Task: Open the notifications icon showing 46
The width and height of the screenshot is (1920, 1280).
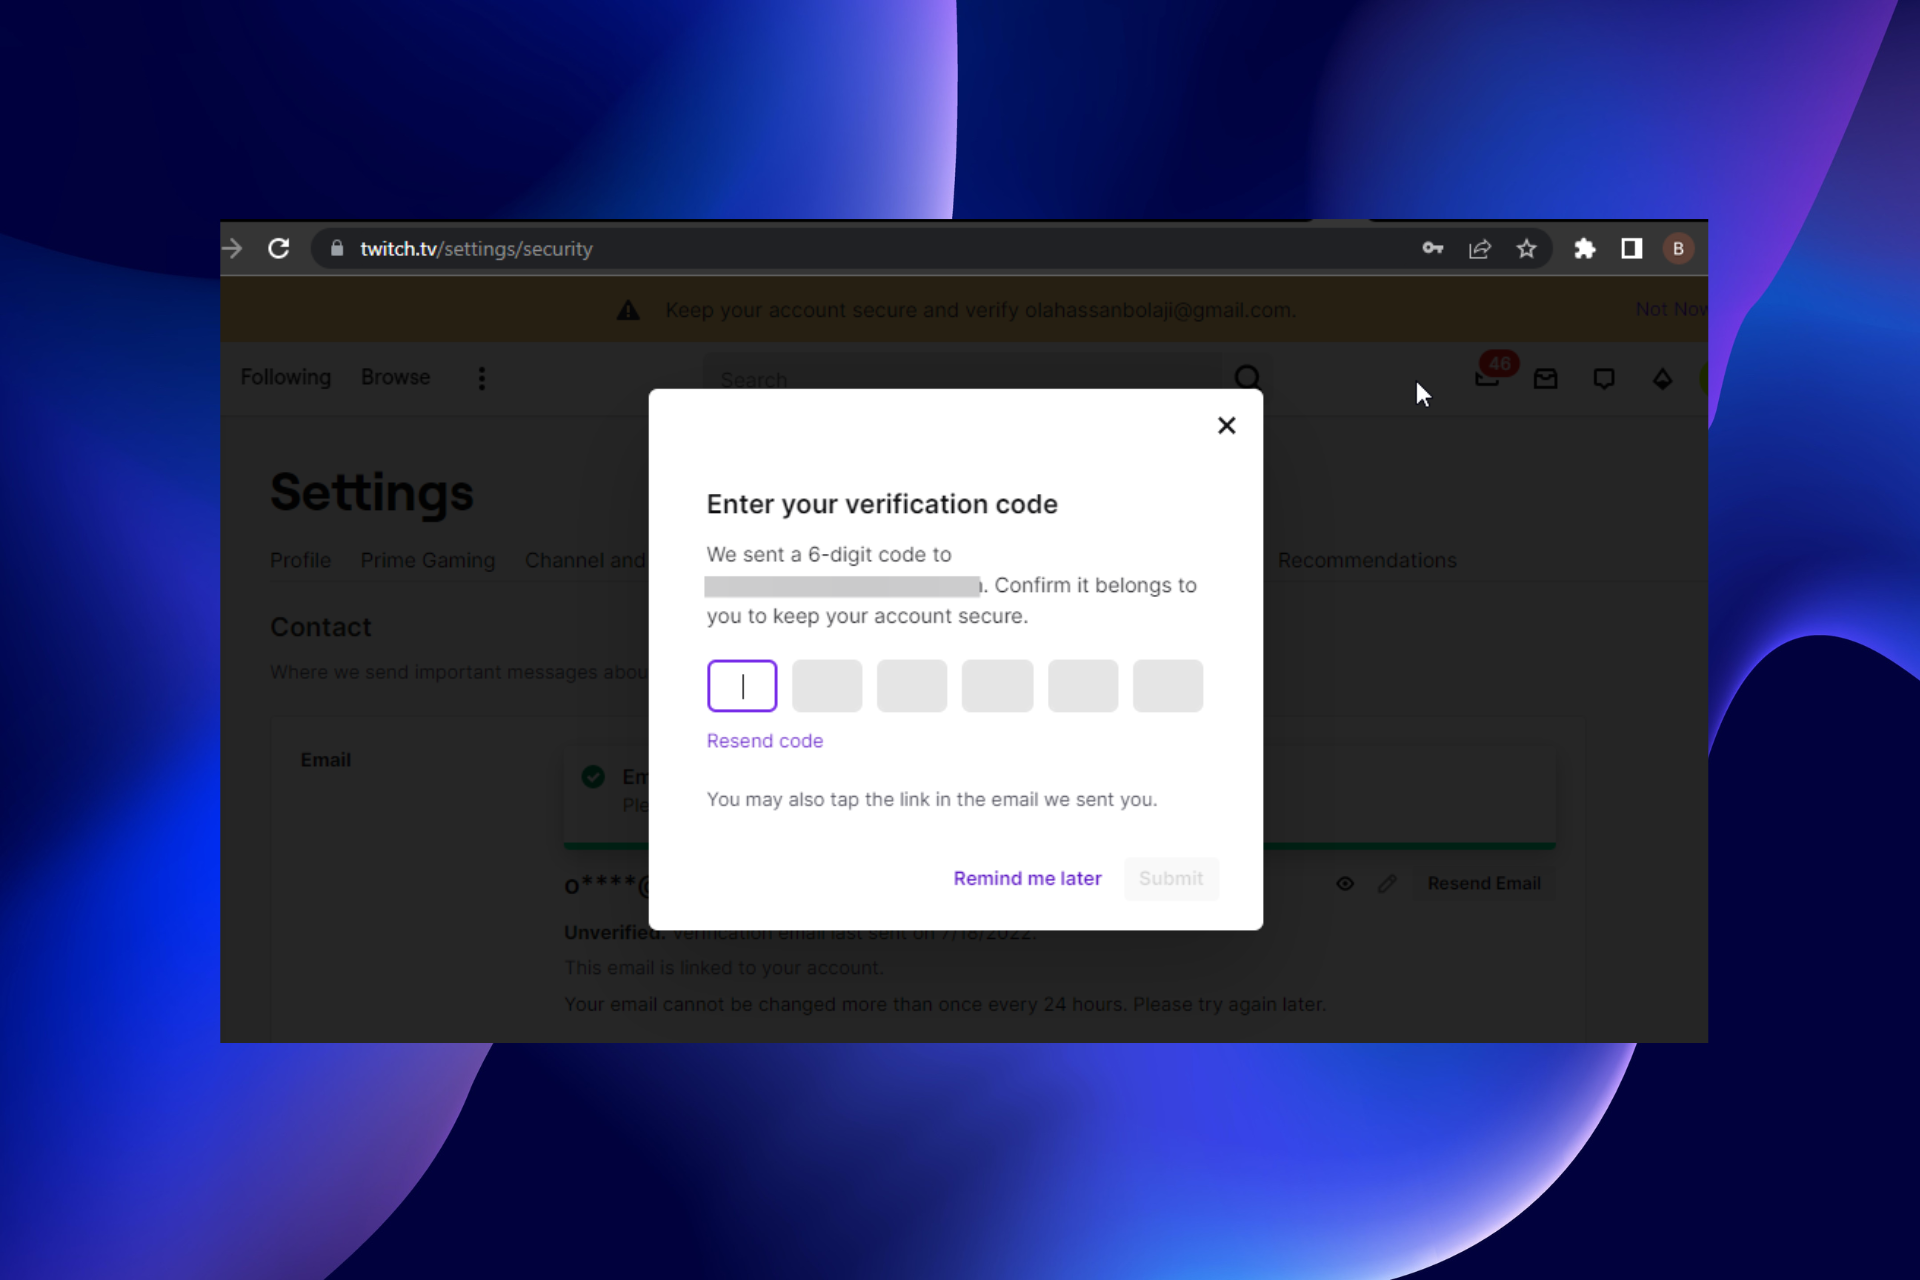Action: (1487, 379)
